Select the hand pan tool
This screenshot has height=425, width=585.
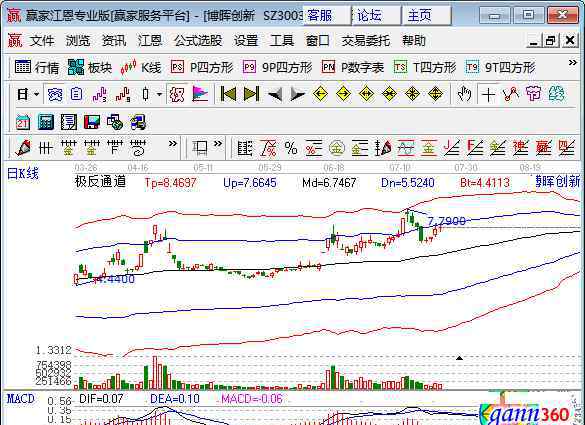[x=464, y=94]
